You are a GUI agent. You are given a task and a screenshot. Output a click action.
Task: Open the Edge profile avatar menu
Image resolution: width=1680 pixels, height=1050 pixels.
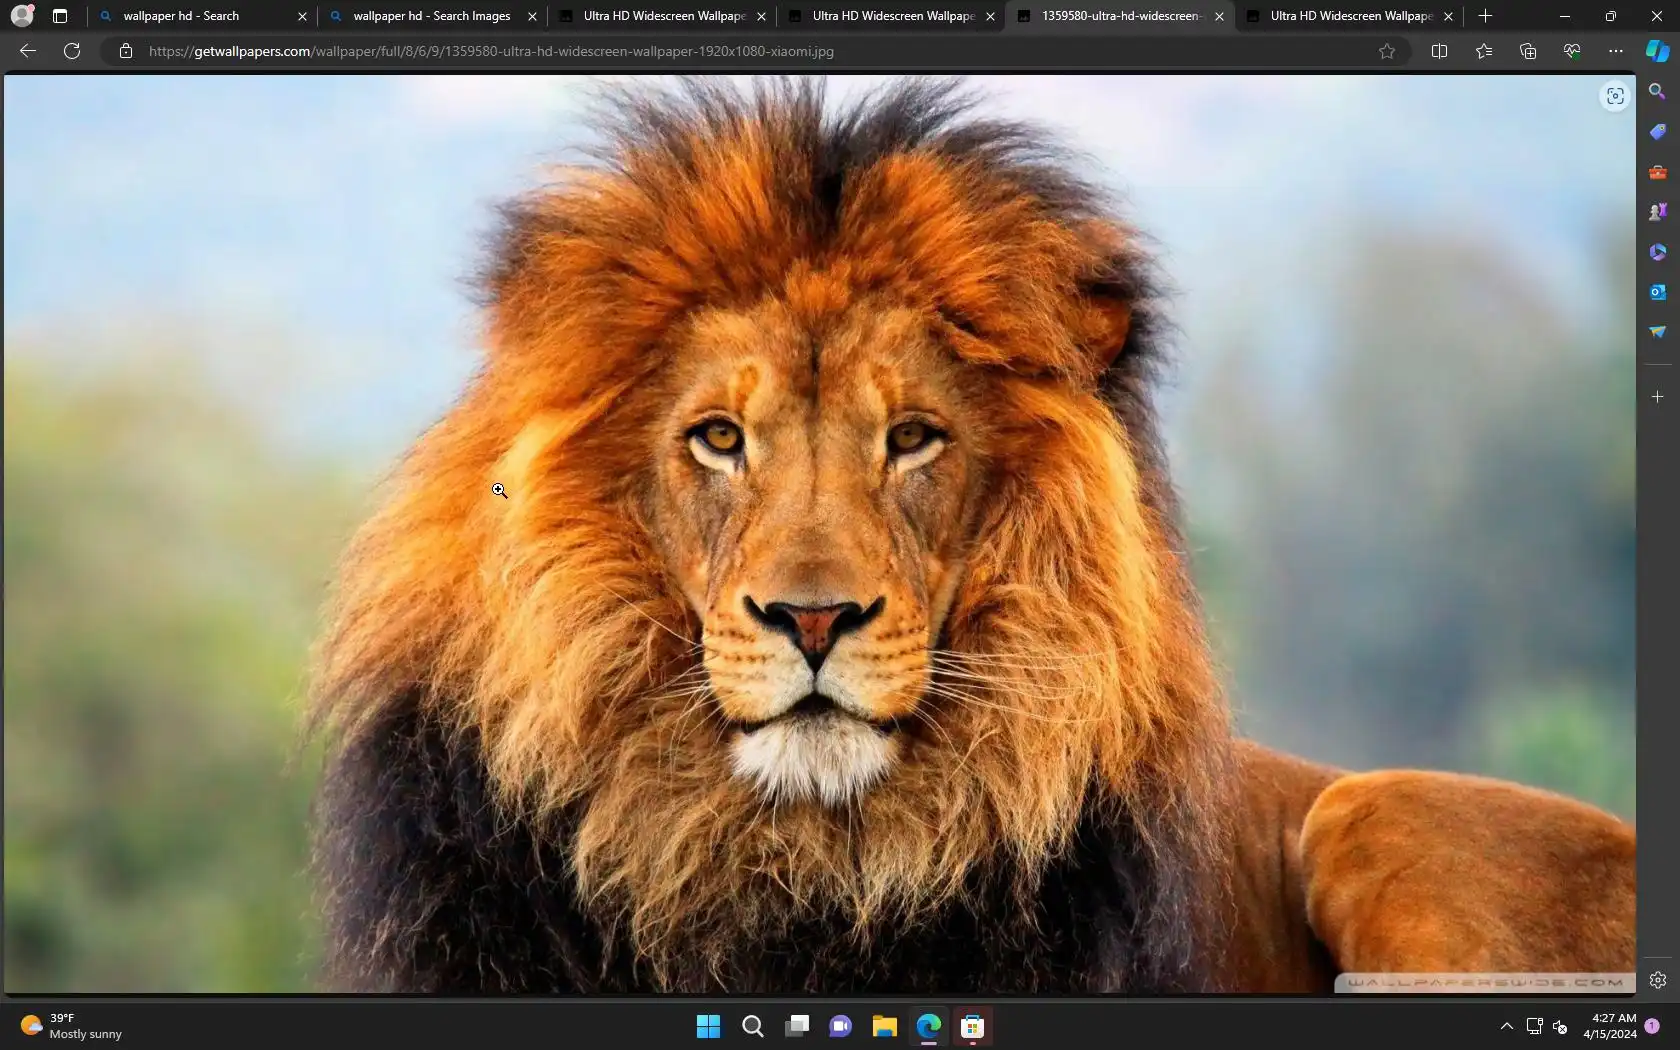pyautogui.click(x=22, y=16)
